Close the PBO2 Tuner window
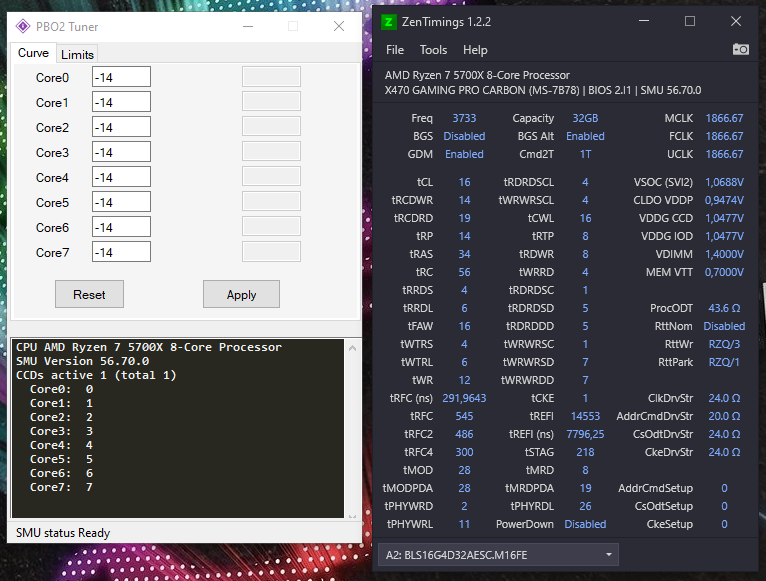This screenshot has width=766, height=581. tap(339, 26)
